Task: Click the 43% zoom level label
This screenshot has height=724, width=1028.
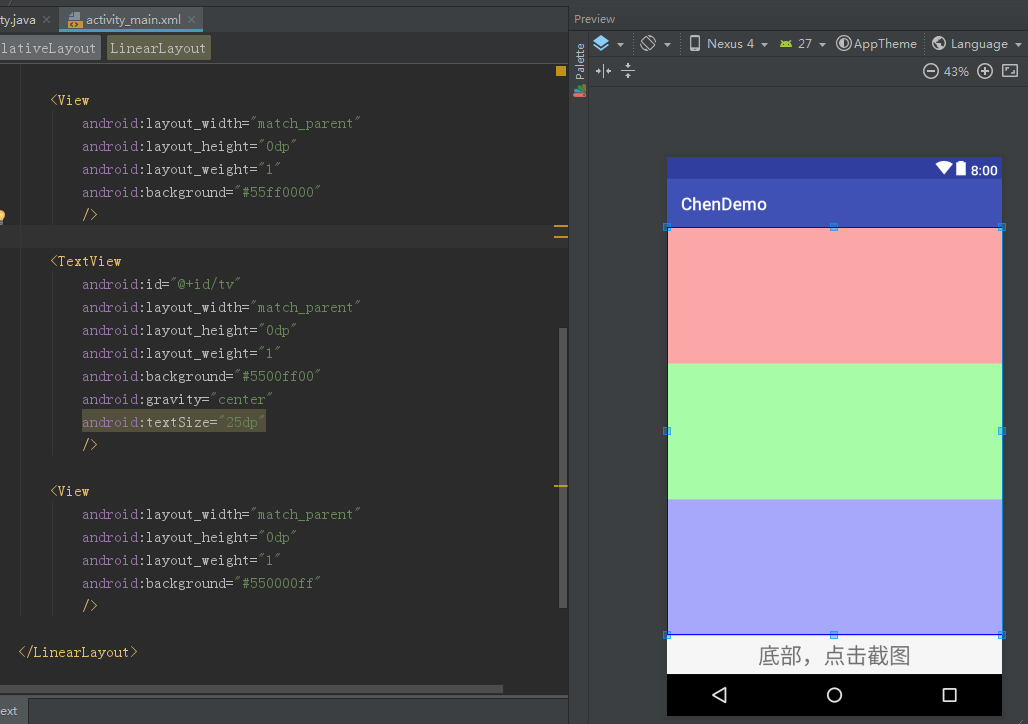Action: point(956,71)
